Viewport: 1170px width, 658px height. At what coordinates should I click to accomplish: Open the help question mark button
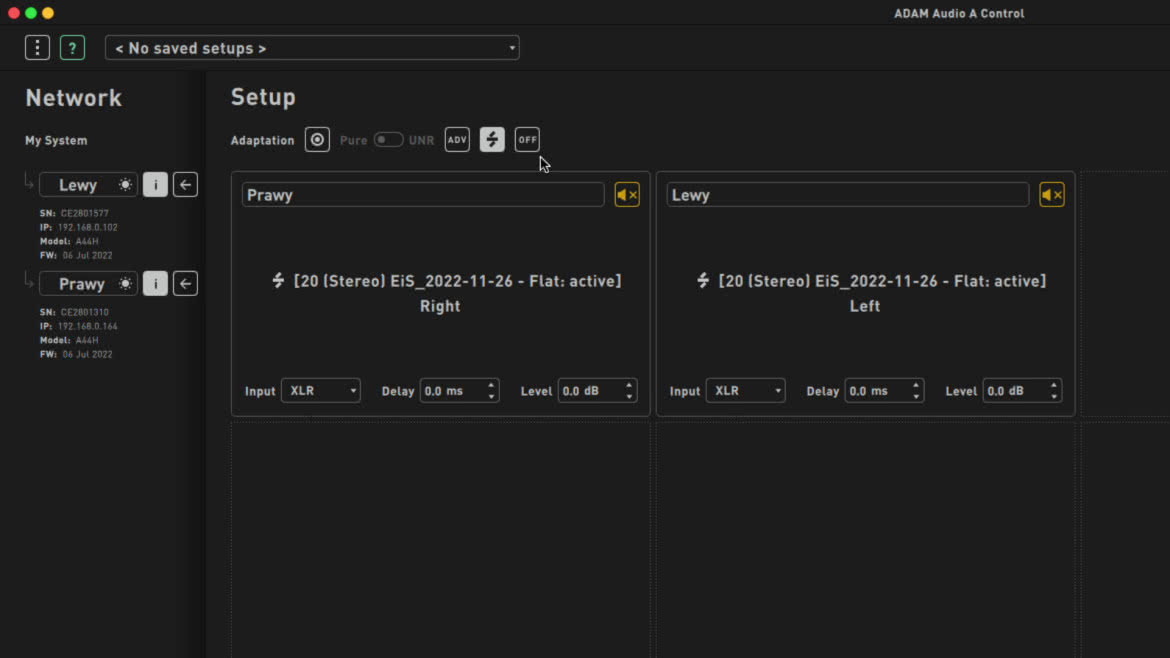coord(72,48)
